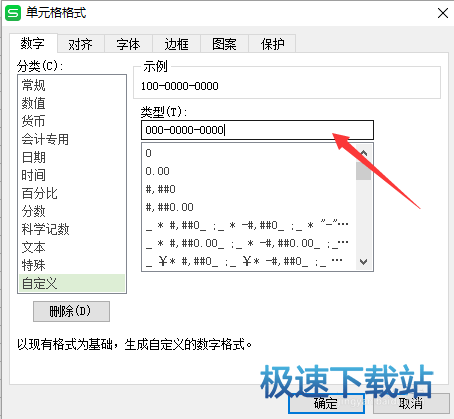
Task: Choose the 特殊 category
Action: tap(72, 265)
